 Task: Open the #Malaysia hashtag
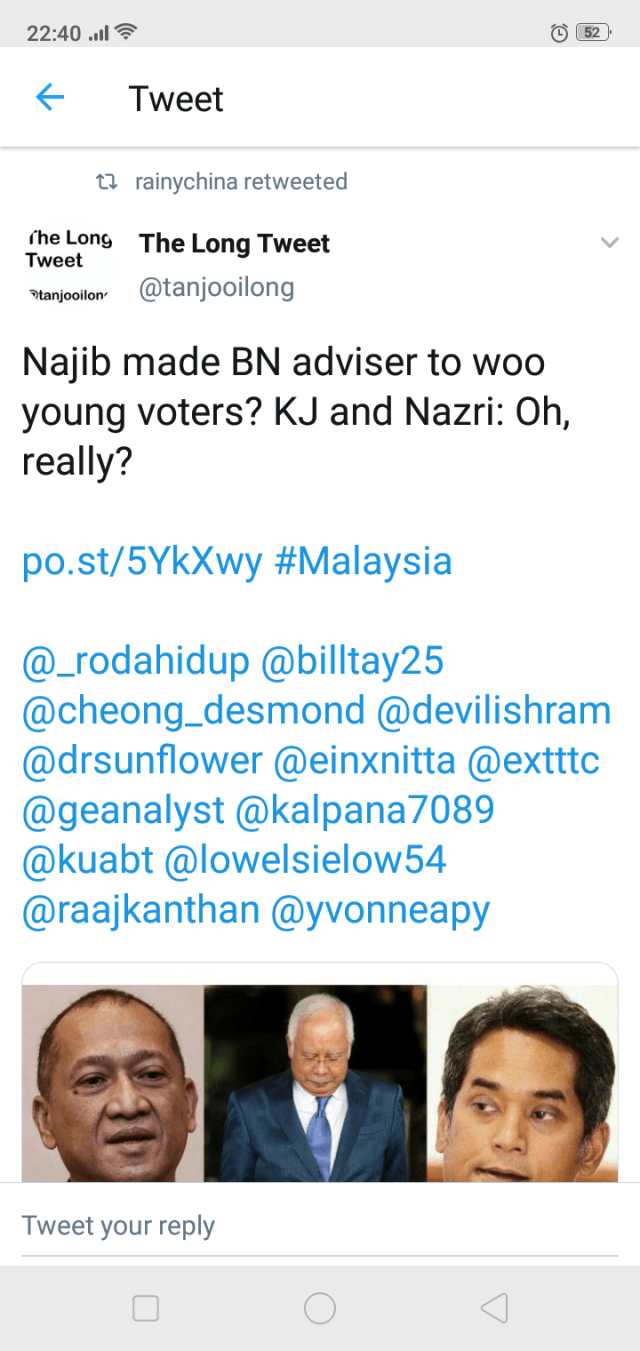pos(362,561)
